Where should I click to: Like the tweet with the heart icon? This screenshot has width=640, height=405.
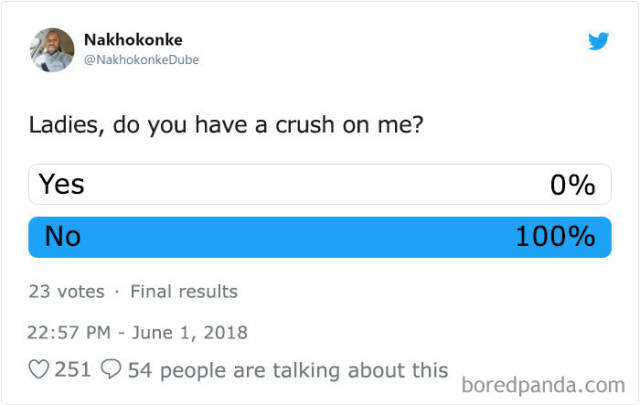40,371
